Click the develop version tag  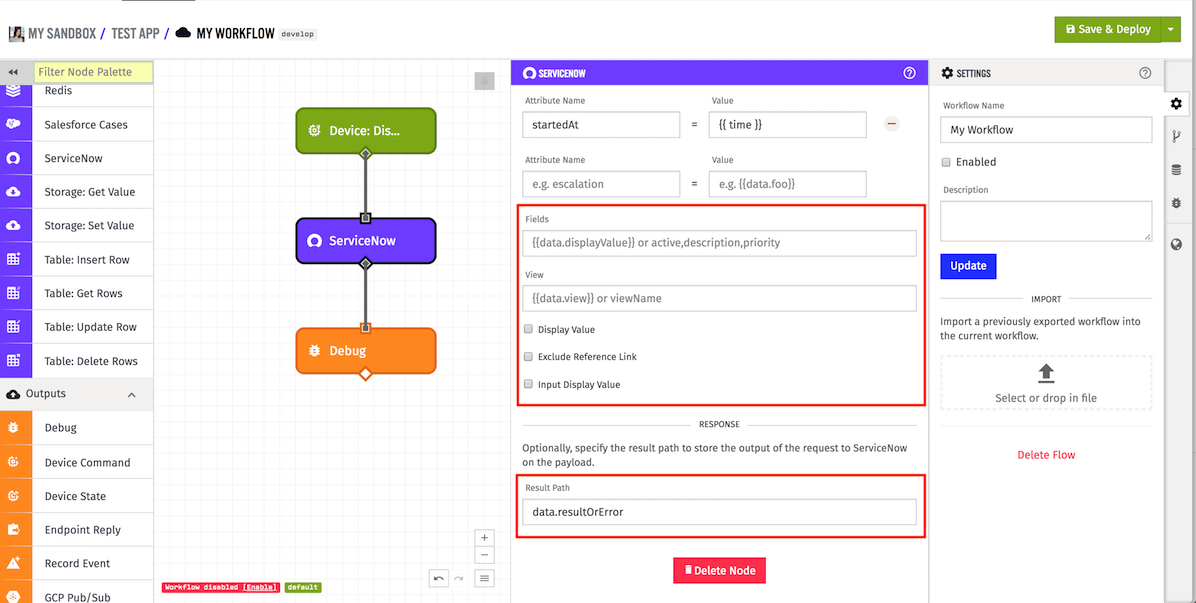297,34
